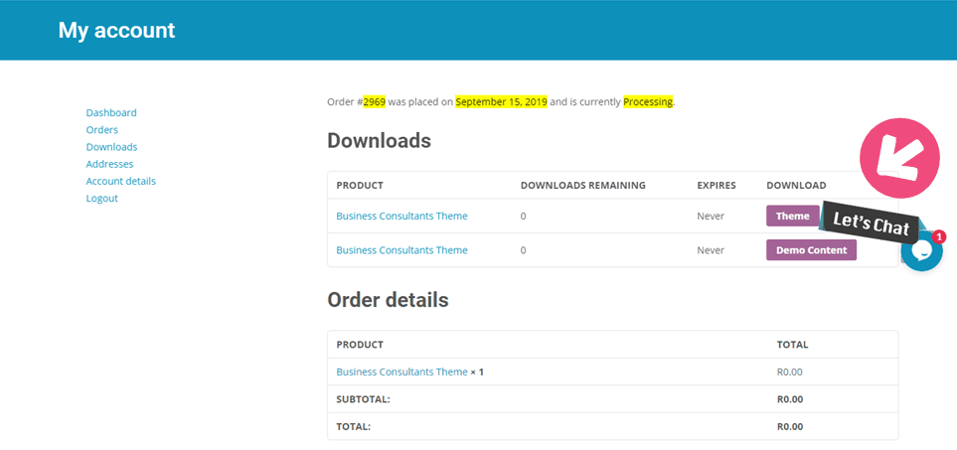Click the highlighted order number 2969
957x450 pixels.
click(x=374, y=102)
